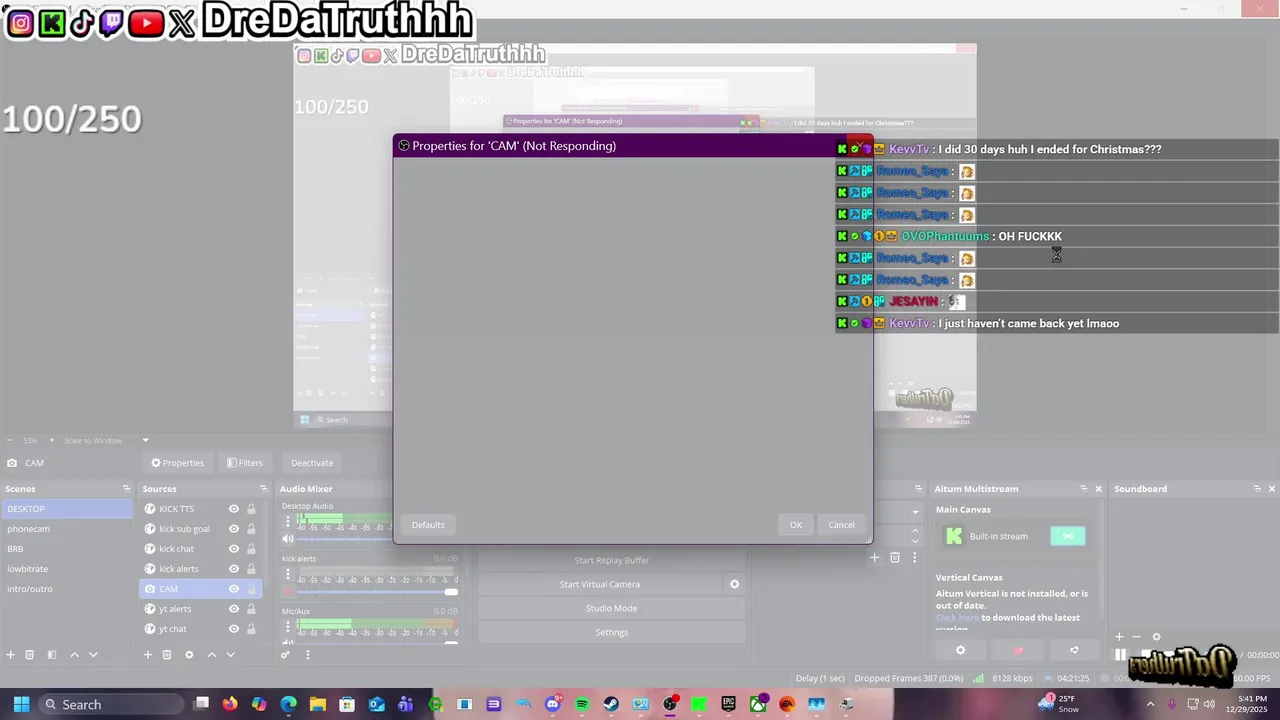
Task: Pause Soundboard playback
Action: click(x=1120, y=655)
